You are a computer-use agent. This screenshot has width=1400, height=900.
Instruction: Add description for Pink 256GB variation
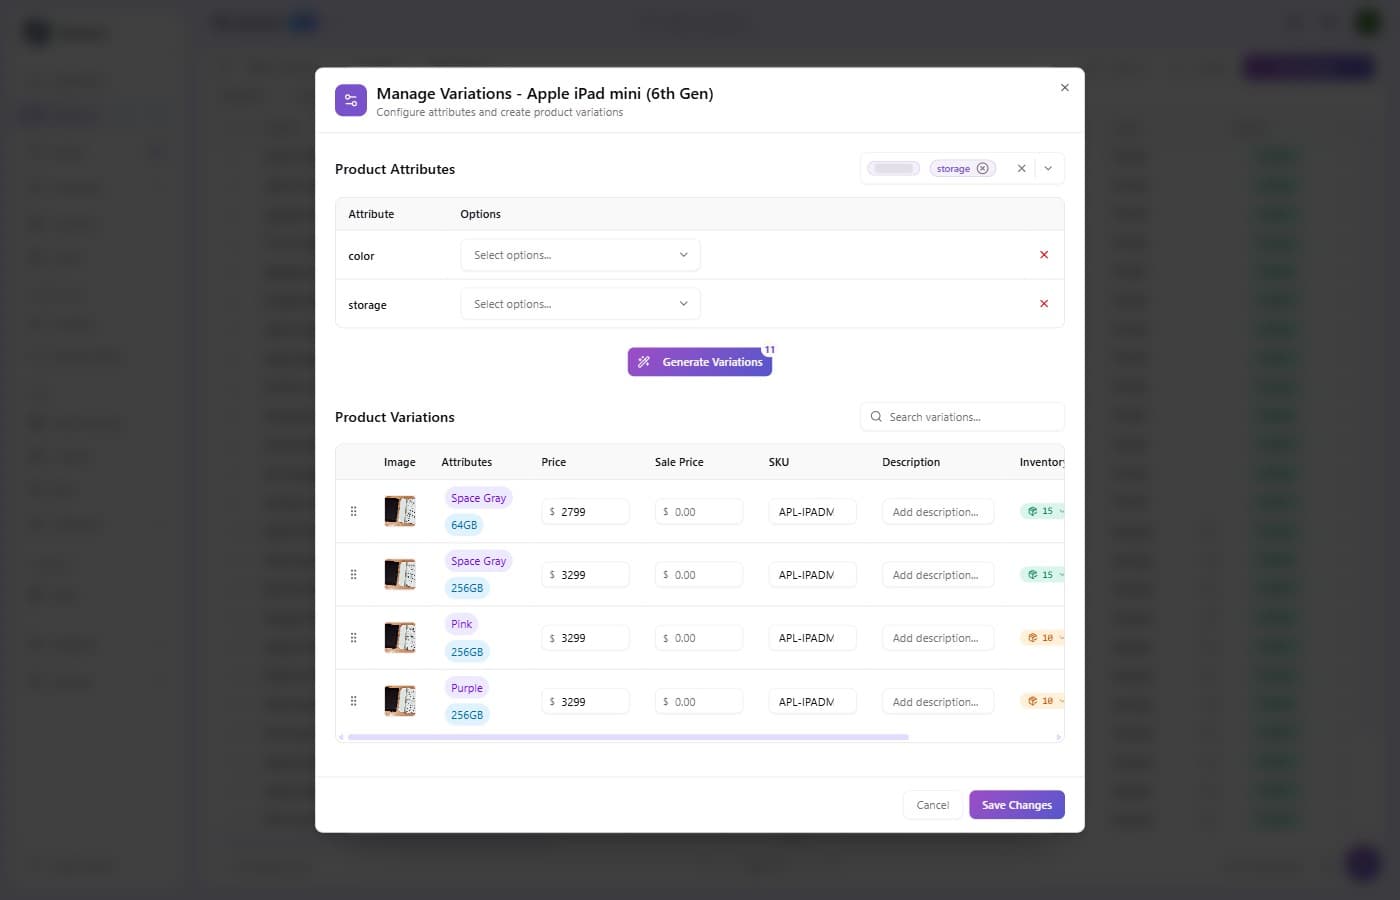[938, 638]
